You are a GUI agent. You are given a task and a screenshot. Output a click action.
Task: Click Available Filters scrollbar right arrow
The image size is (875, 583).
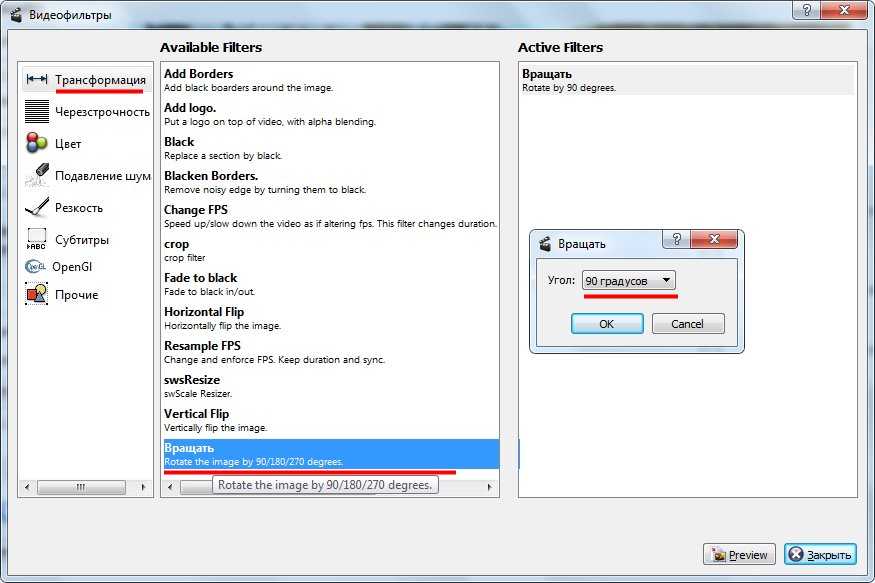point(489,487)
